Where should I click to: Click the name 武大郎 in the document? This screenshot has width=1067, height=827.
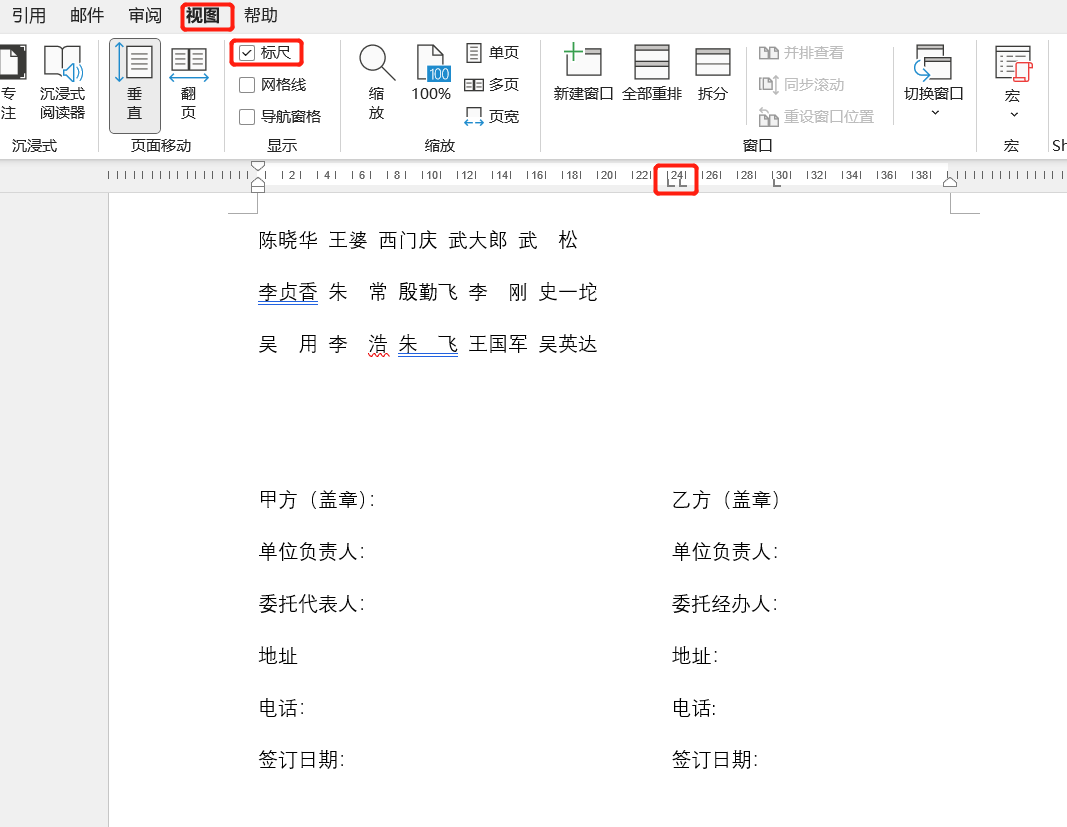(x=478, y=240)
